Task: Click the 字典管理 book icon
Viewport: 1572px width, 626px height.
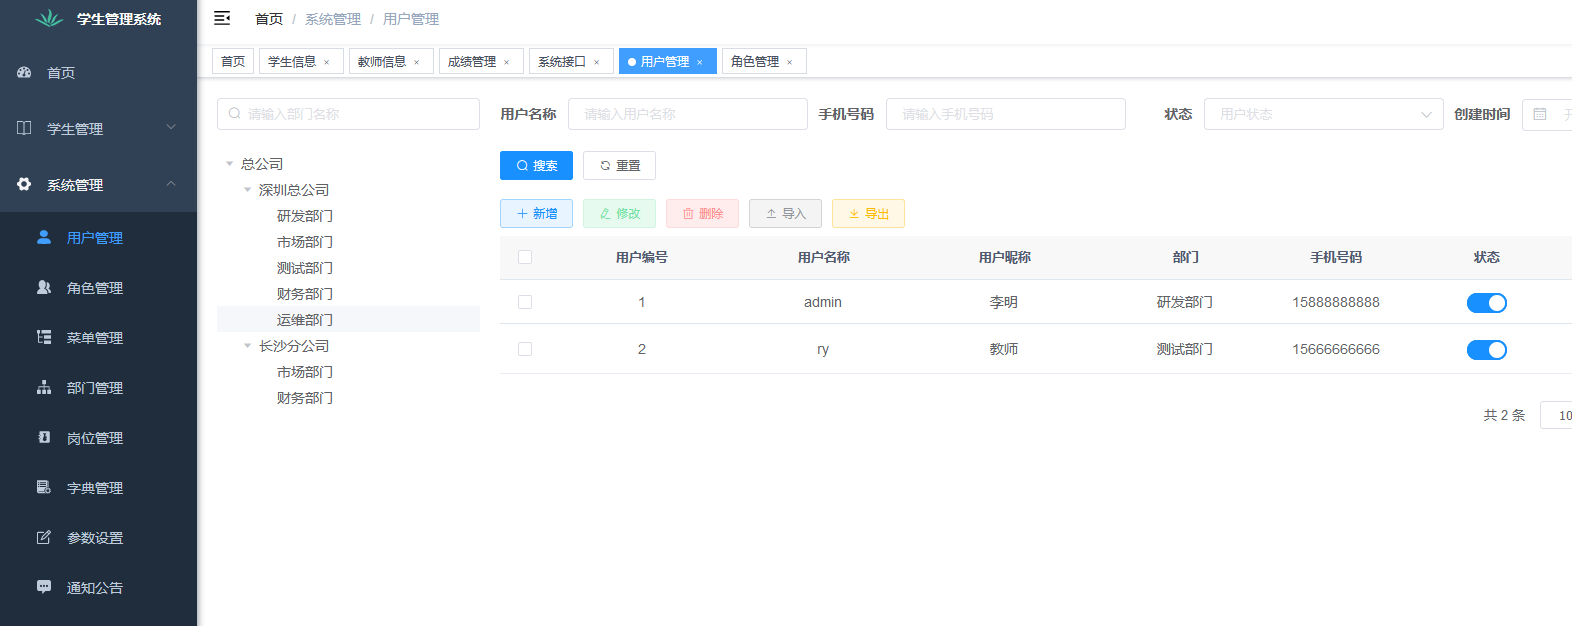Action: pos(44,487)
